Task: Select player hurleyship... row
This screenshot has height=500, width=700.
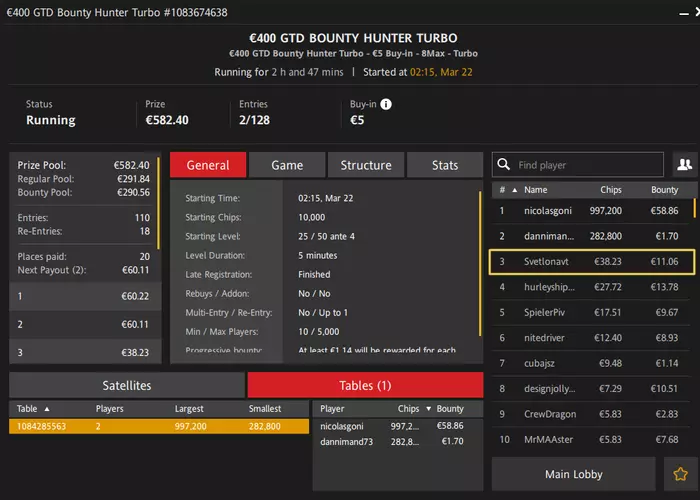Action: click(592, 287)
